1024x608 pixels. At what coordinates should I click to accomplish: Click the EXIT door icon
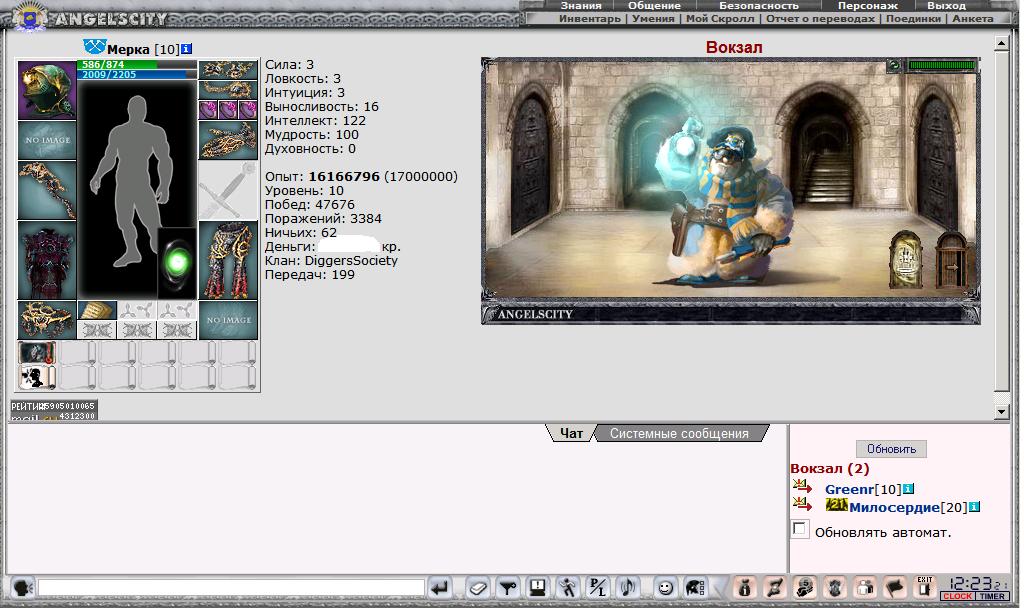click(925, 588)
